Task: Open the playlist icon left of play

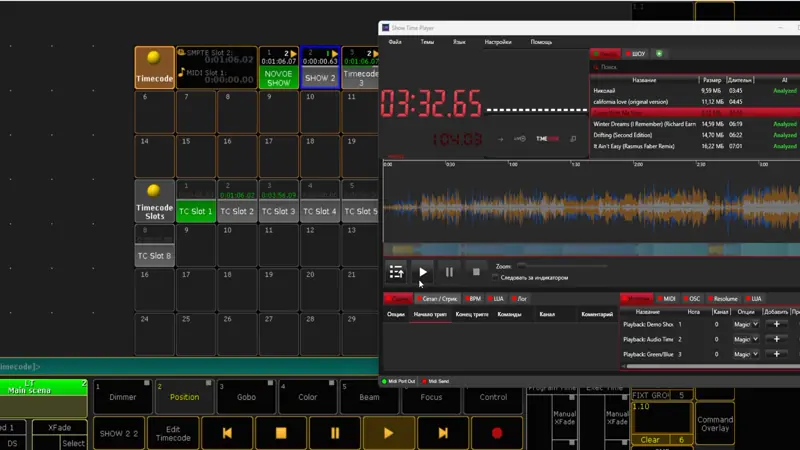Action: pos(396,271)
